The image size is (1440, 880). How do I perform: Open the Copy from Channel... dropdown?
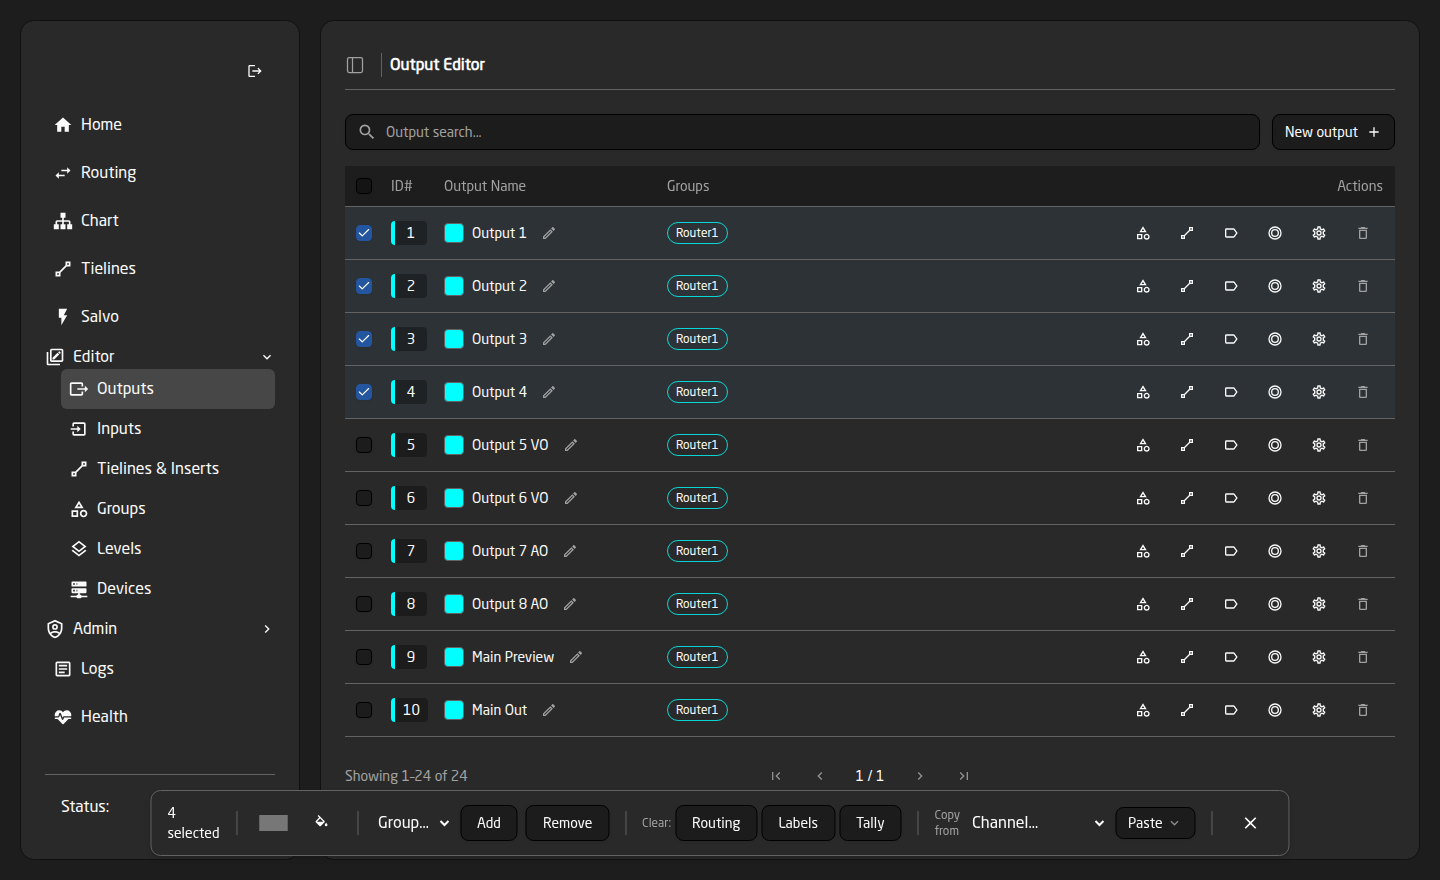(1038, 823)
